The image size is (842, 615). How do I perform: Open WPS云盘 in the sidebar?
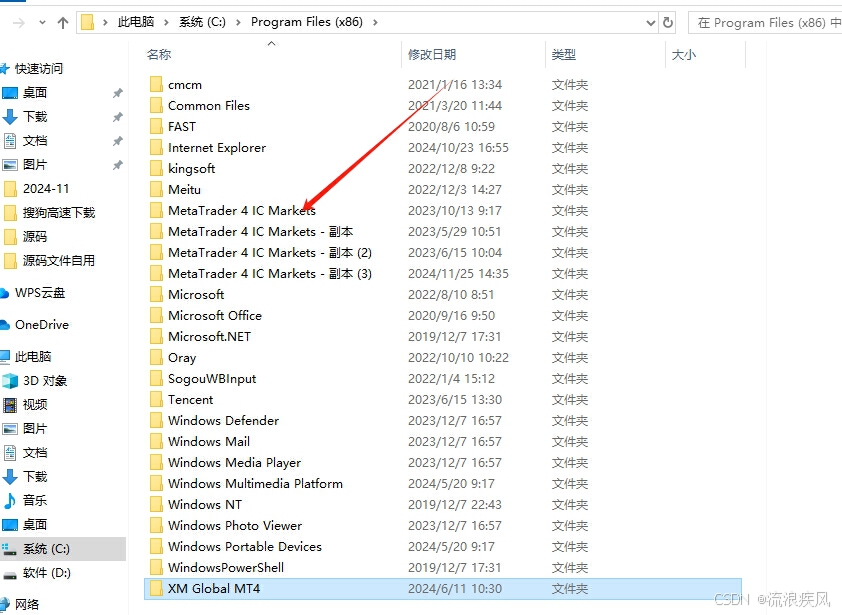click(40, 293)
